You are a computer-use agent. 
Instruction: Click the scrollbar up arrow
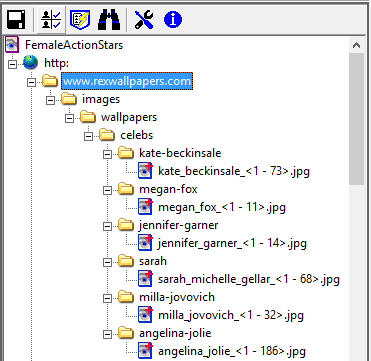(357, 45)
